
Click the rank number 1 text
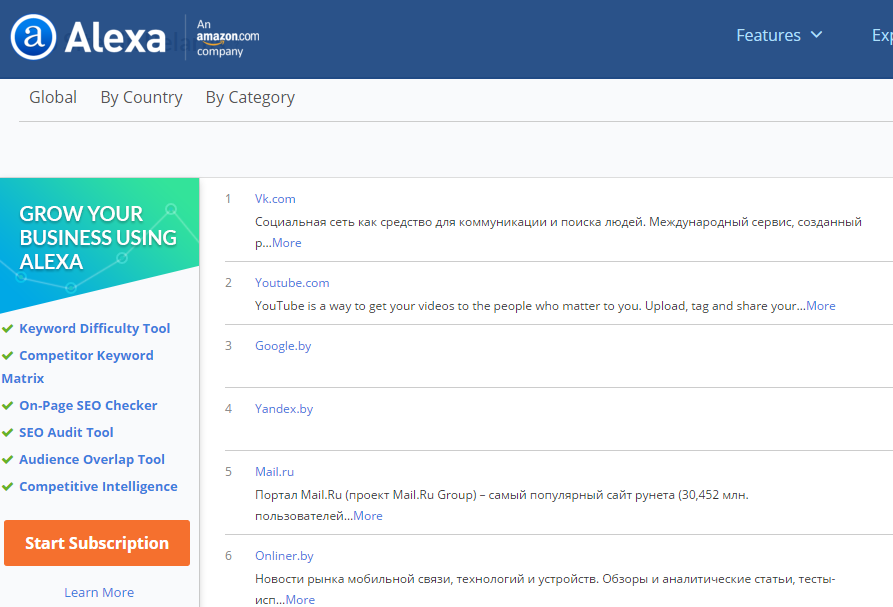pyautogui.click(x=228, y=199)
